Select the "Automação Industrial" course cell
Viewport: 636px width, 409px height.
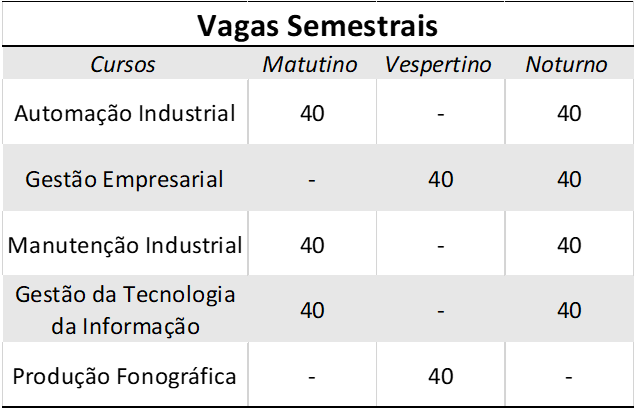(125, 113)
